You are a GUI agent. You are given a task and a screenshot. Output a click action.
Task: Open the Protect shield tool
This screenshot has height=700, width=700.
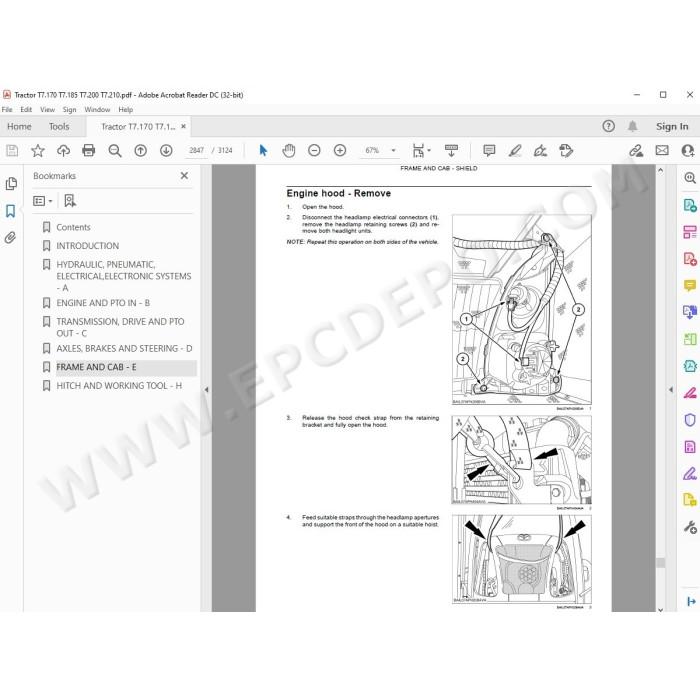click(690, 420)
